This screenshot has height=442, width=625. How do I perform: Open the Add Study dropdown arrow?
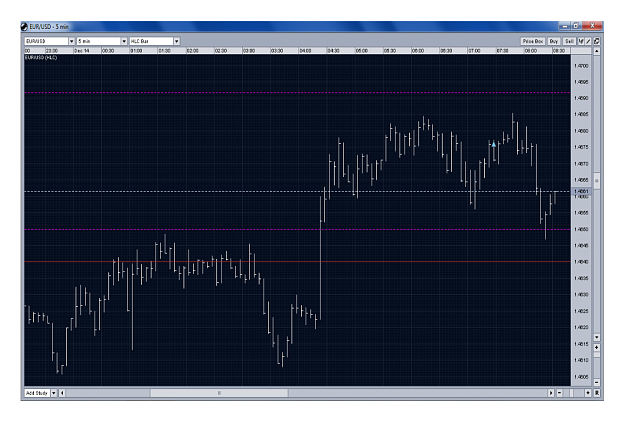point(54,393)
